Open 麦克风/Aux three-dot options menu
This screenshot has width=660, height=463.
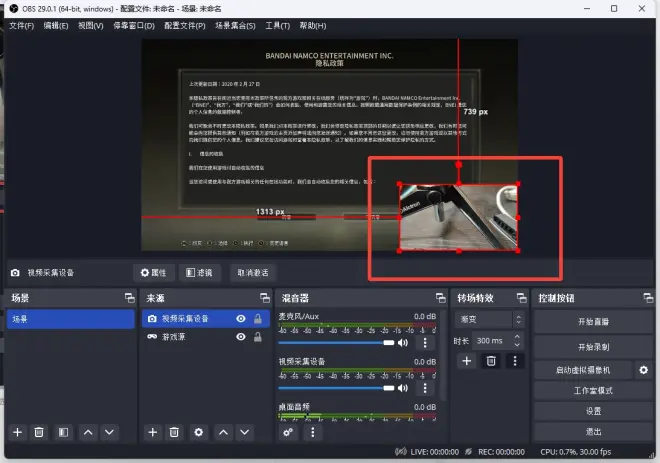424,342
